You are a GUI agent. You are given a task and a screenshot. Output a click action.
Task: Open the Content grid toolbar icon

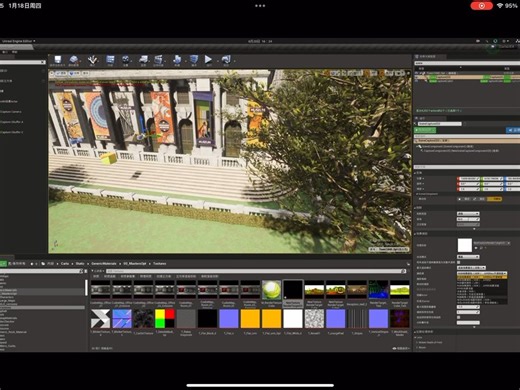[x=110, y=60]
